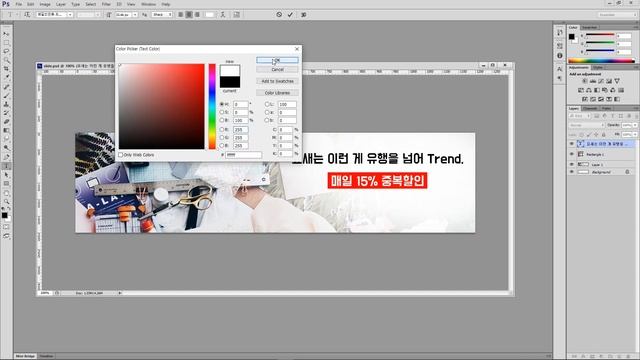Open the font family dropdown
The height and width of the screenshot is (360, 640).
(70, 15)
